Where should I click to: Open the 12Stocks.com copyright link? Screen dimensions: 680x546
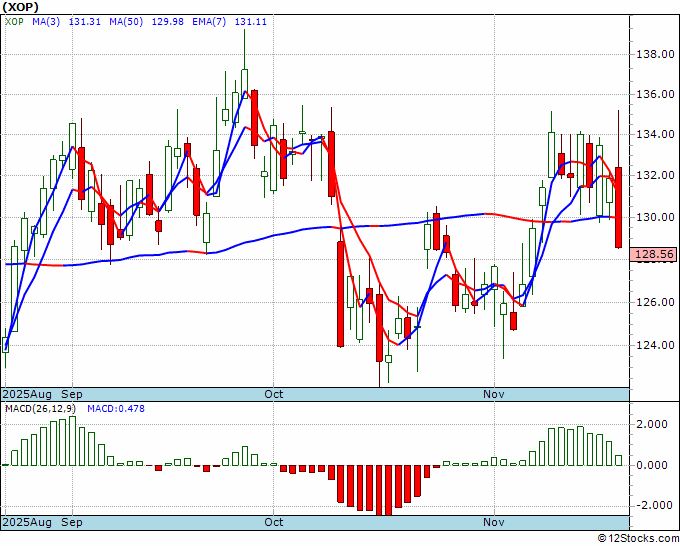point(638,539)
